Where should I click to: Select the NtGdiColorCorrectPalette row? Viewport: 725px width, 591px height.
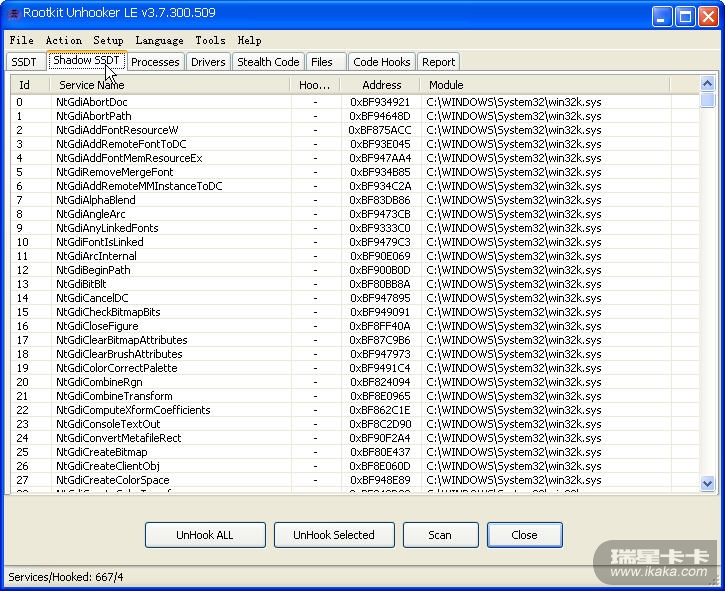pos(355,368)
